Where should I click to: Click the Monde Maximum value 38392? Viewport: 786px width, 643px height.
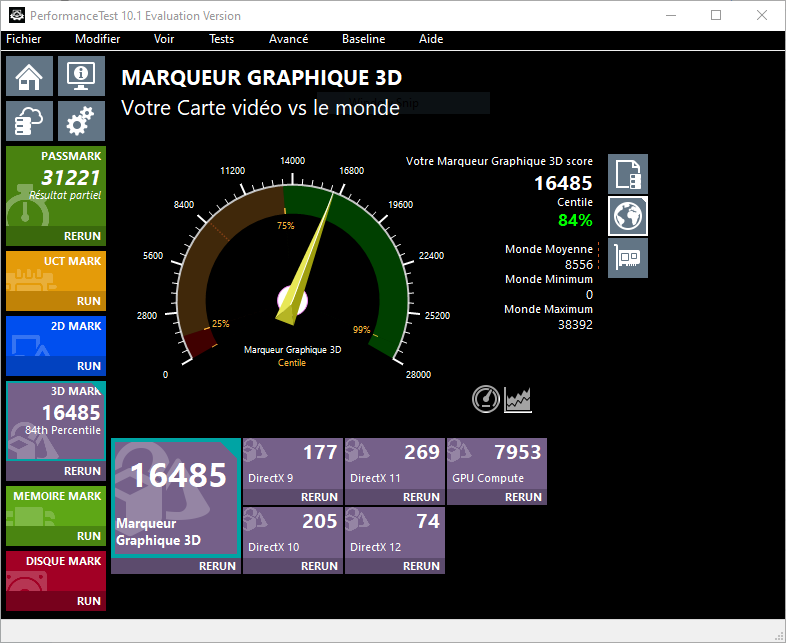575,325
